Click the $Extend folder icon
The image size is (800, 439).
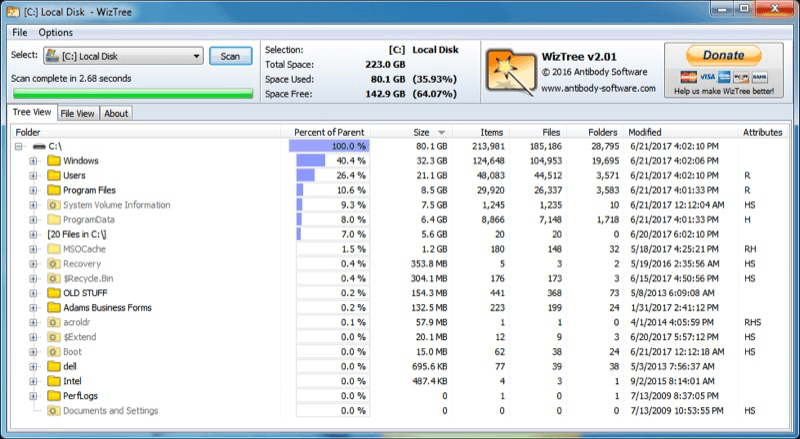pyautogui.click(x=54, y=337)
